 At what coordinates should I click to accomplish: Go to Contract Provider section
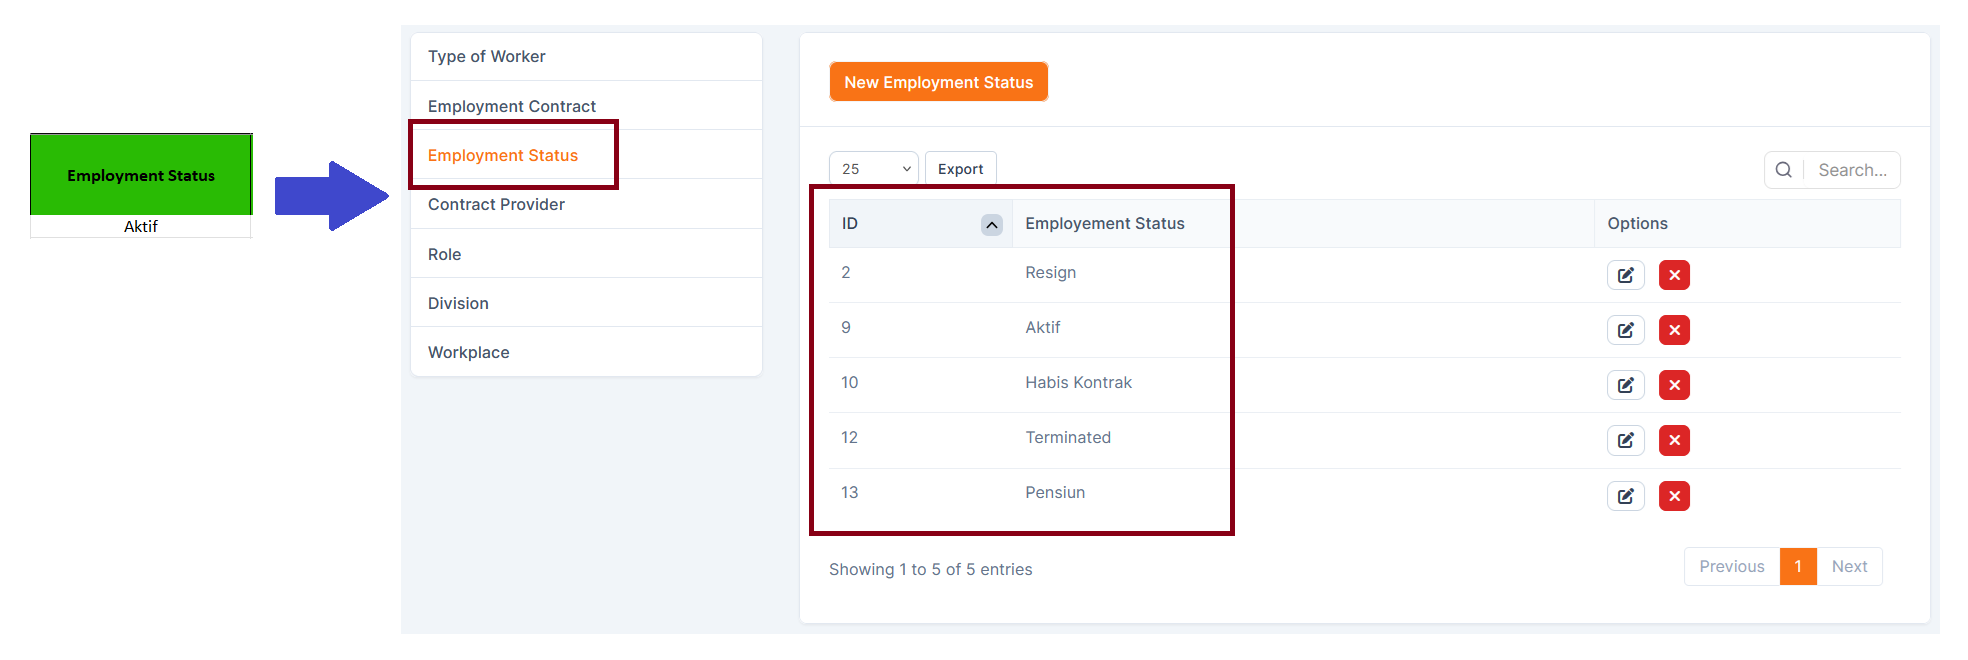[496, 205]
